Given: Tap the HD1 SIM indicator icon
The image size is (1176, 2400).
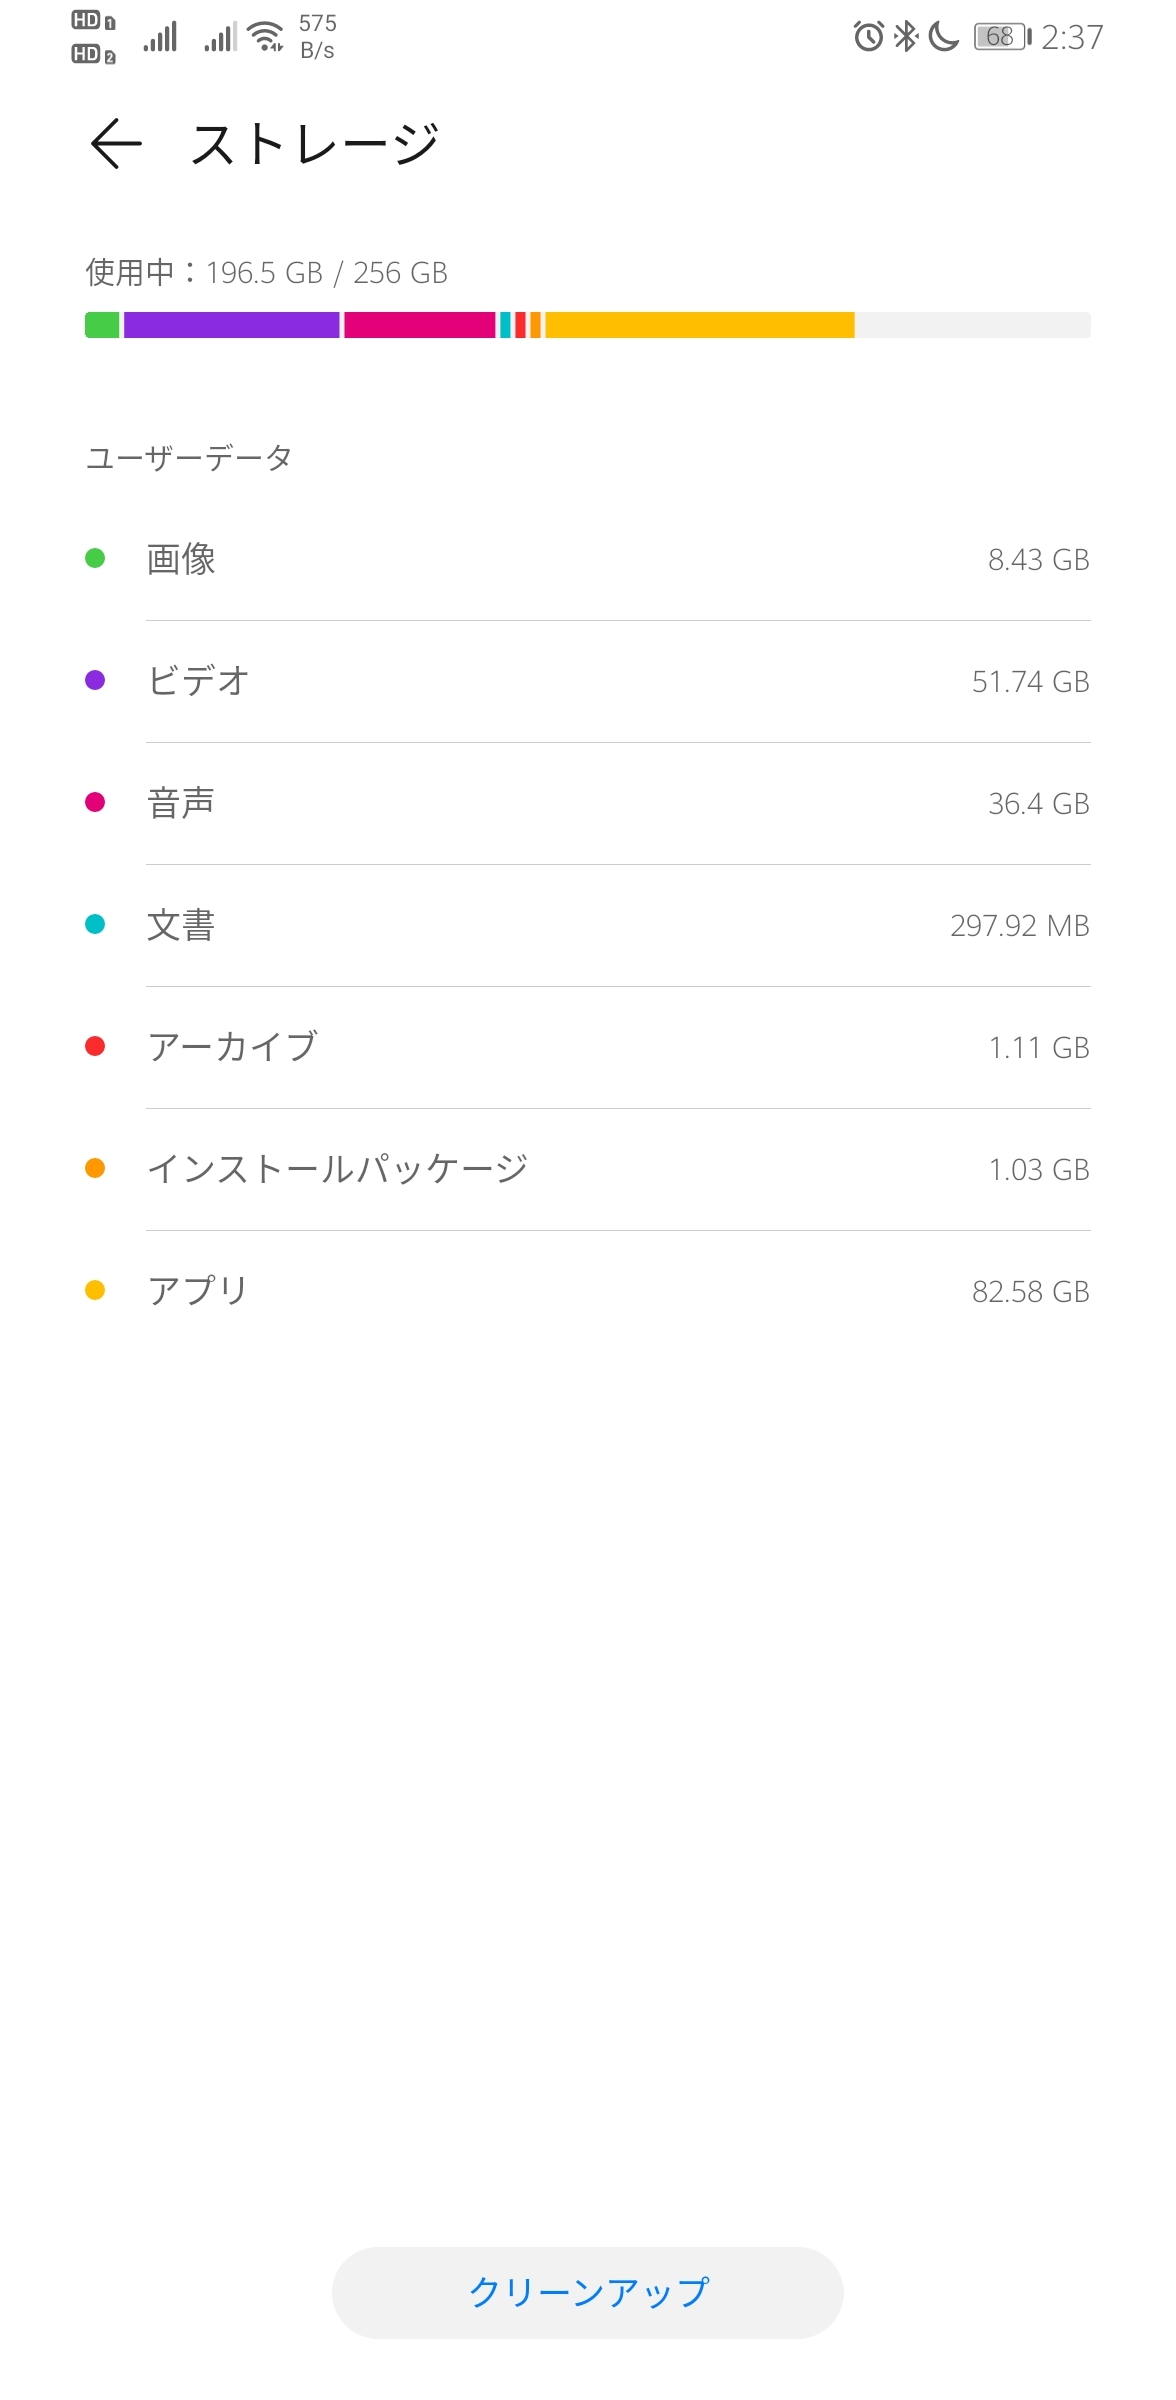Looking at the screenshot, I should tap(93, 21).
